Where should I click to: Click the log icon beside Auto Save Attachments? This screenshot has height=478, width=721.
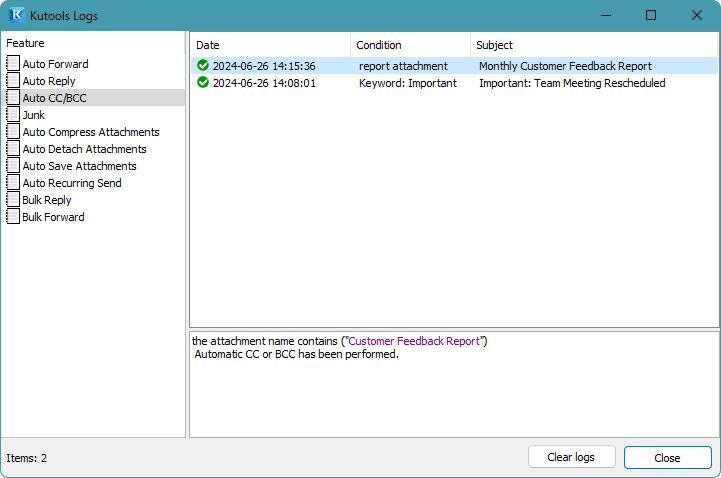13,165
